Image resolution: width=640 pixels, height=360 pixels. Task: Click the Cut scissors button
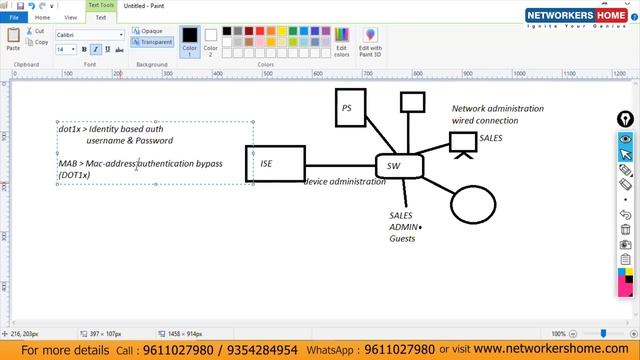coord(35,31)
